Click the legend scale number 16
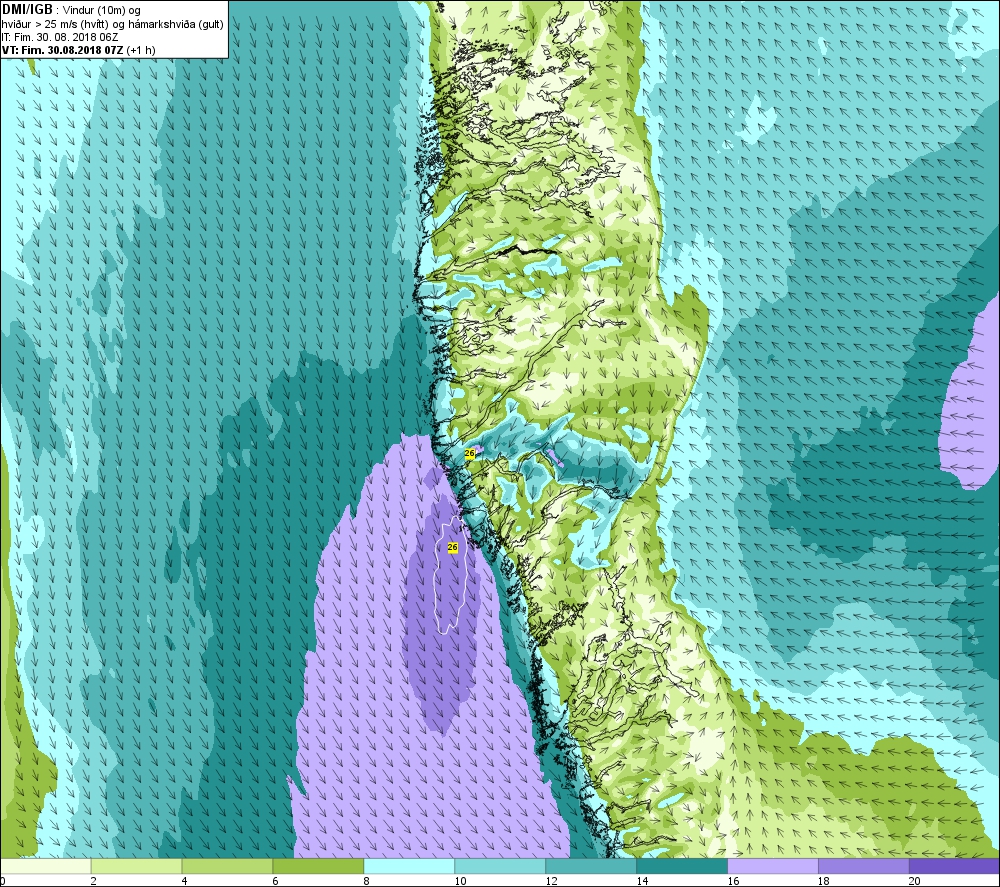Screen dimensions: 1000x887 click(733, 881)
